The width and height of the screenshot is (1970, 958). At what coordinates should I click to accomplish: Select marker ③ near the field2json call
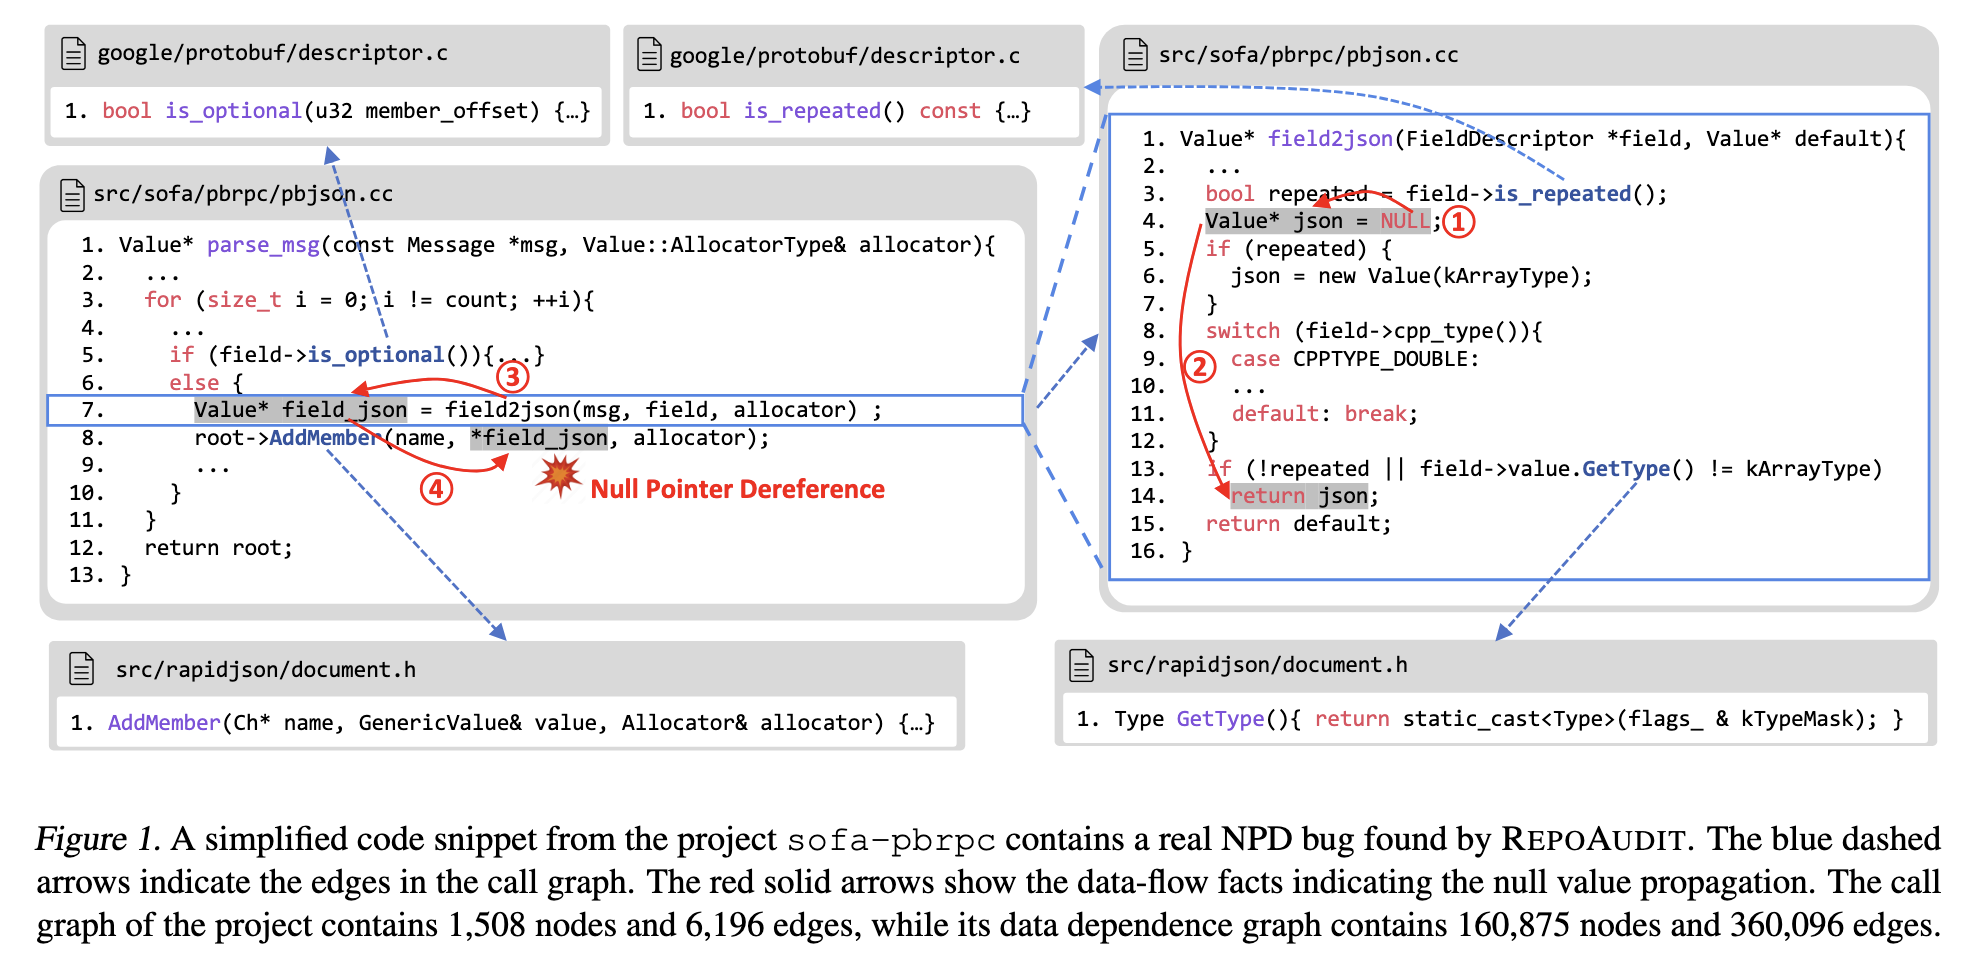click(511, 377)
